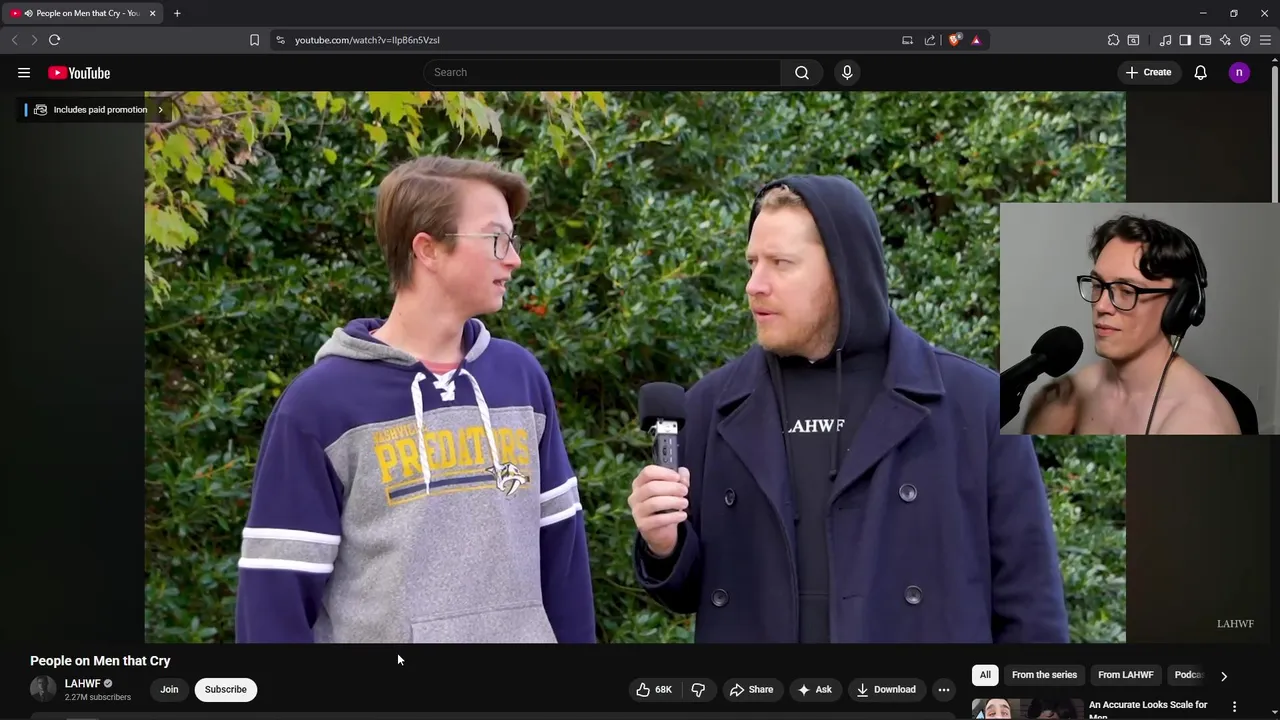The width and height of the screenshot is (1280, 720).
Task: Open the LAHWF channel name link
Action: [83, 684]
